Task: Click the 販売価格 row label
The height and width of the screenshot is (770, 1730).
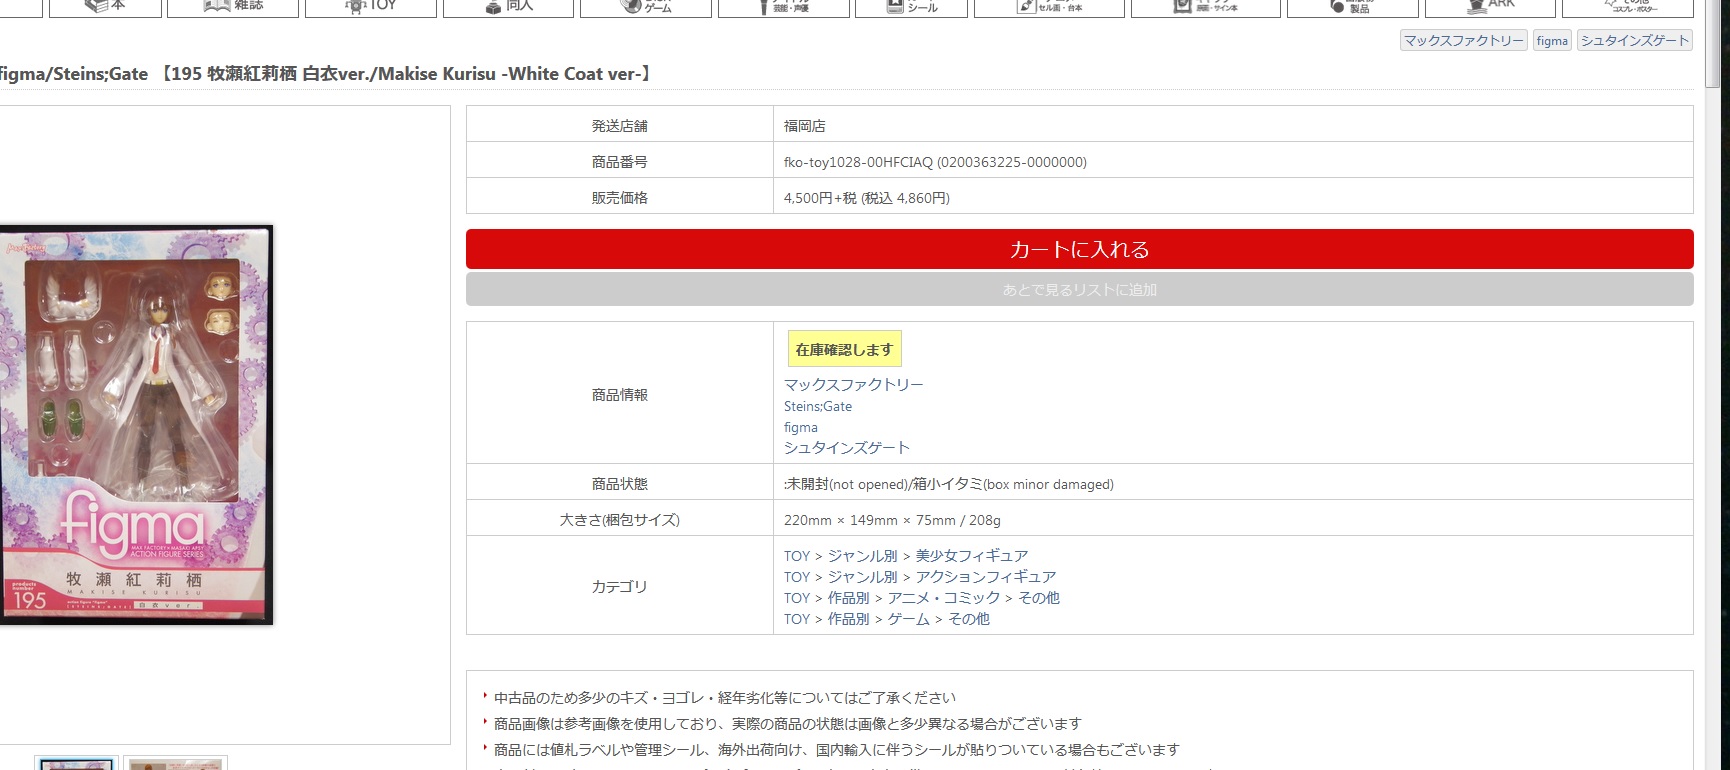Action: tap(620, 198)
